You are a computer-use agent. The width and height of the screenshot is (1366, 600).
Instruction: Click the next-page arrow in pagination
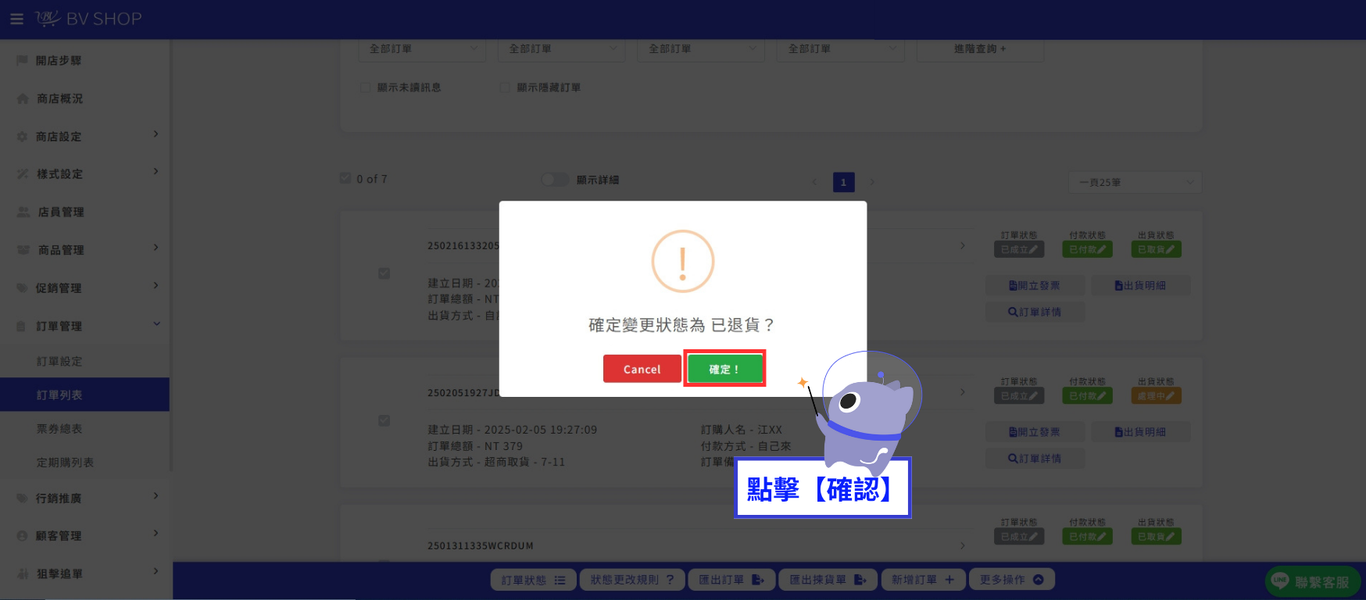click(x=872, y=182)
